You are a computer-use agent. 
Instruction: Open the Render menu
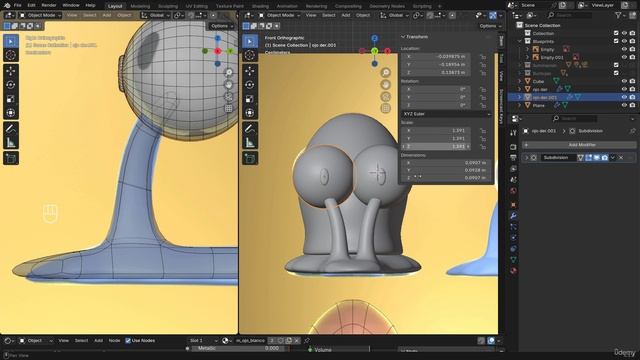click(x=49, y=6)
